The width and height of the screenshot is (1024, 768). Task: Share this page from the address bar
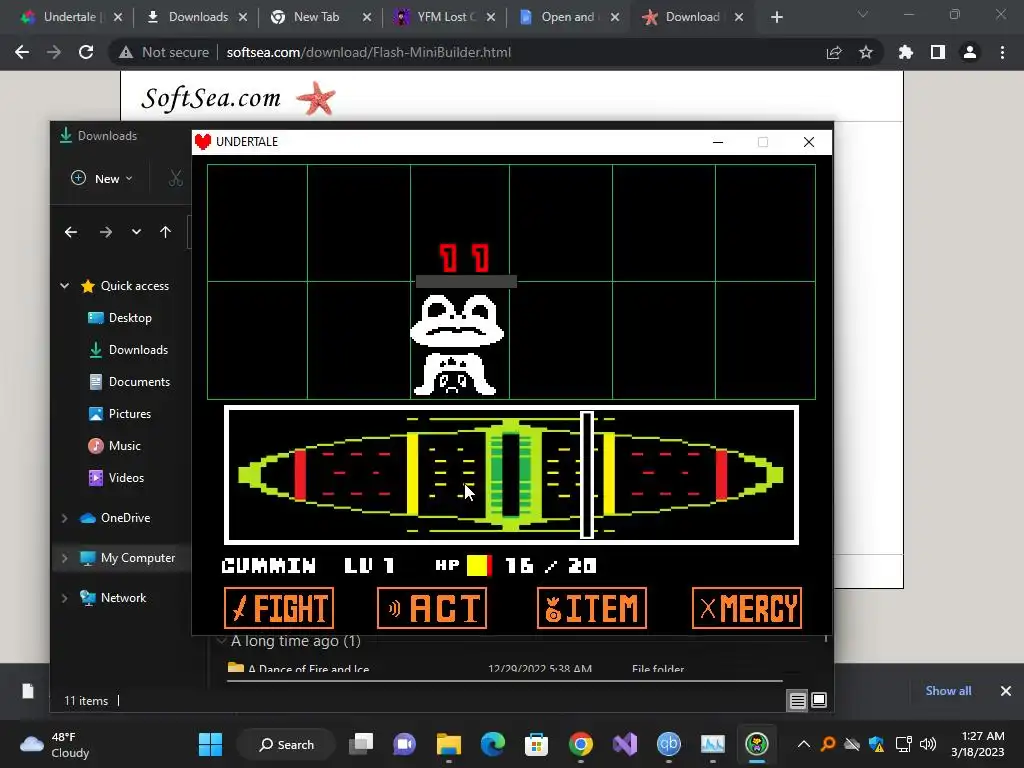(x=834, y=52)
